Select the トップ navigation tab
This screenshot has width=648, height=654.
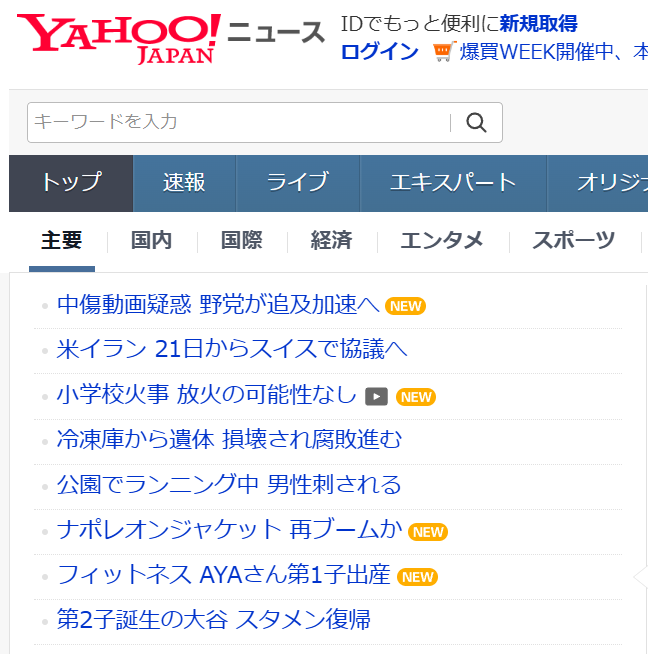click(x=71, y=183)
